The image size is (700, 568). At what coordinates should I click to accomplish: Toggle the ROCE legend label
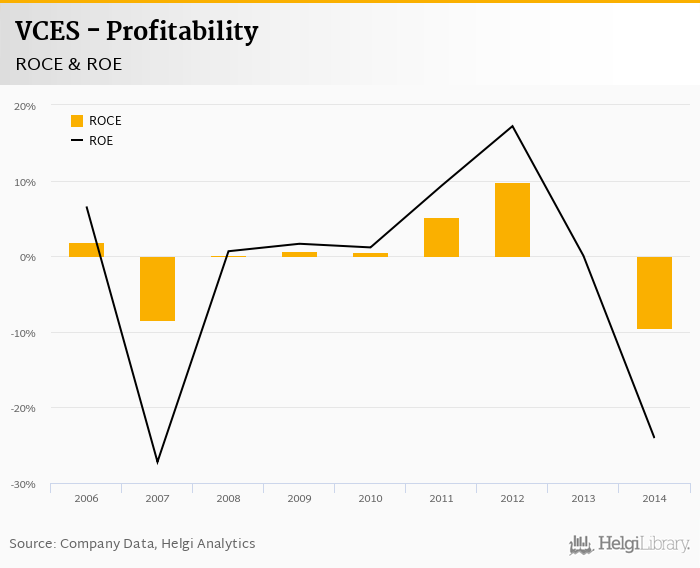[105, 121]
